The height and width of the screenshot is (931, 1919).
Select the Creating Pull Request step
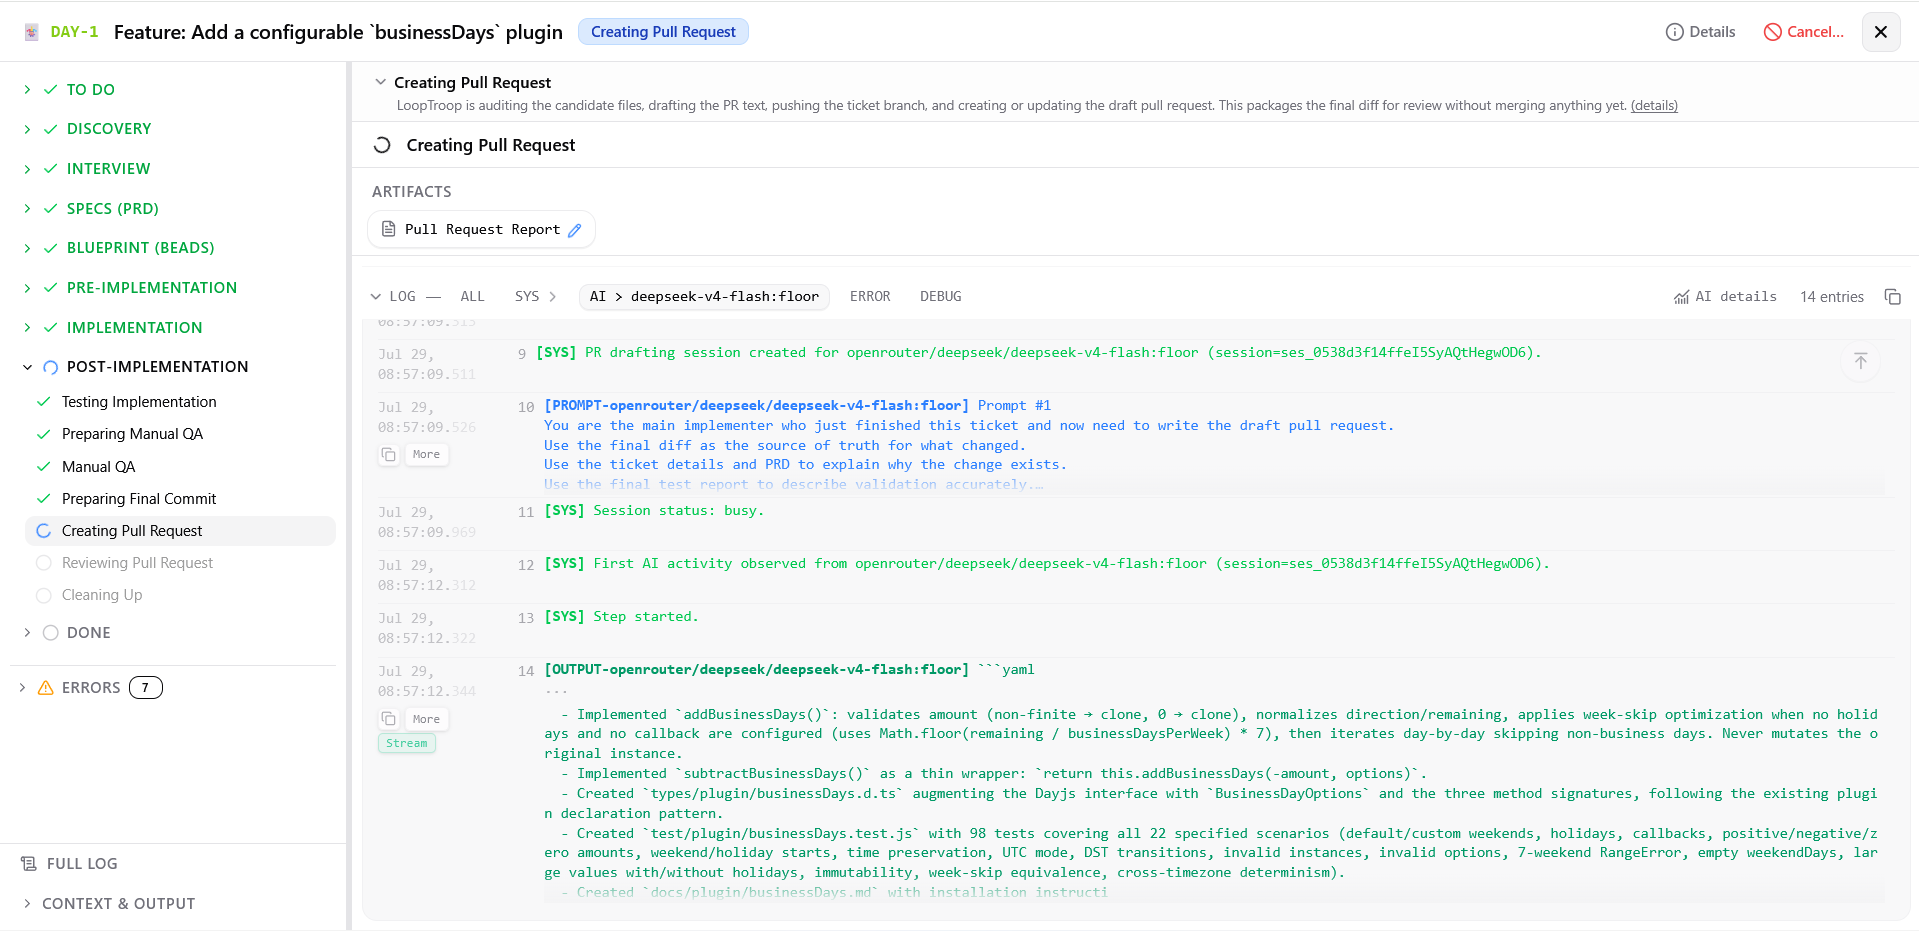pos(180,531)
